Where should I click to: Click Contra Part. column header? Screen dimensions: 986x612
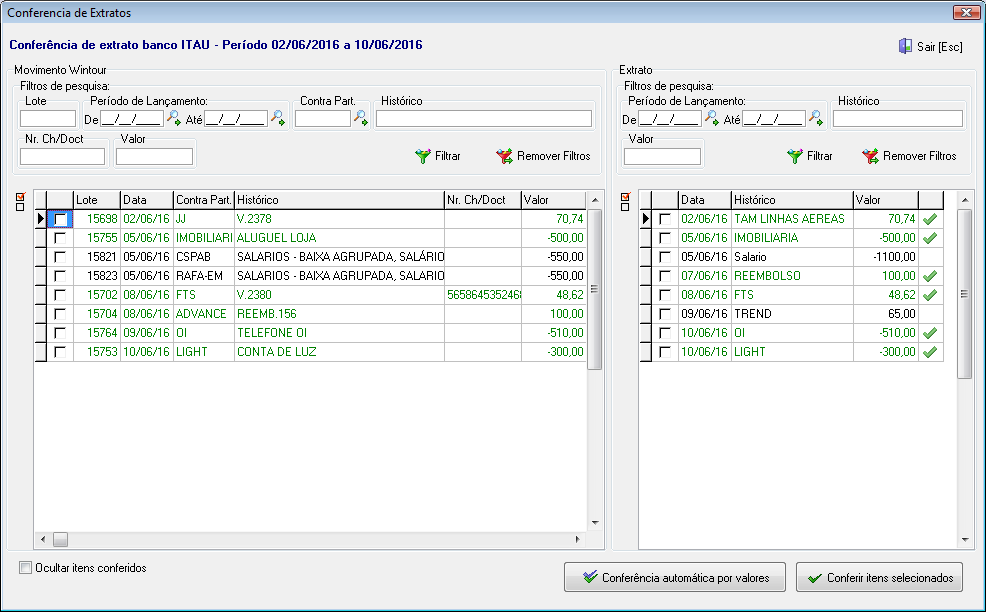(204, 200)
